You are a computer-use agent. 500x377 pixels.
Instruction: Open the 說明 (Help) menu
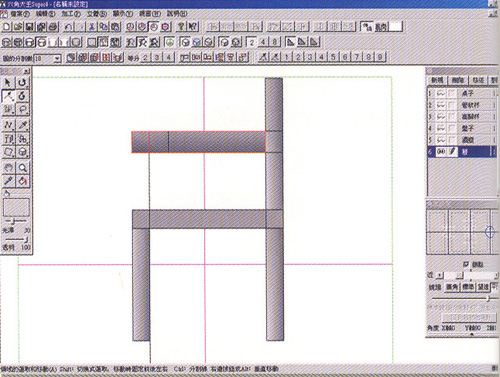[177, 14]
